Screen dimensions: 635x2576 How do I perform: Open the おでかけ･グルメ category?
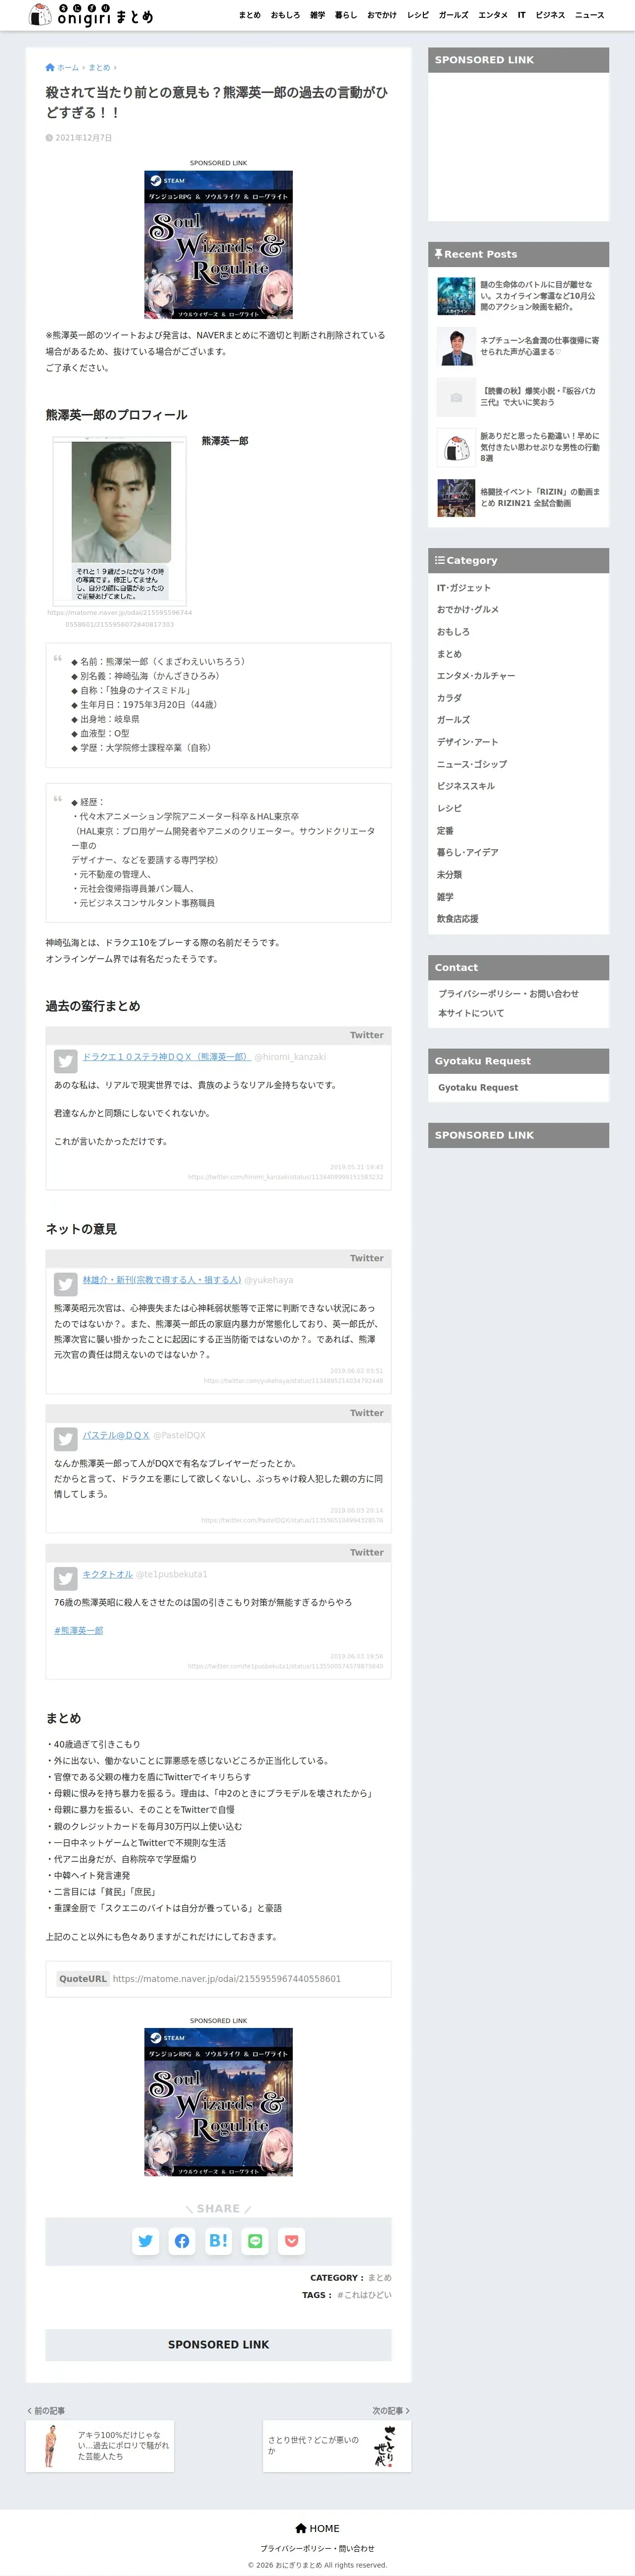tap(468, 610)
